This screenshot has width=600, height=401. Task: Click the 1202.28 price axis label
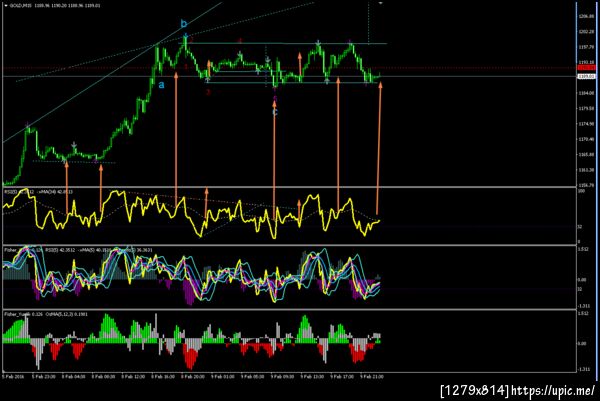pos(586,32)
